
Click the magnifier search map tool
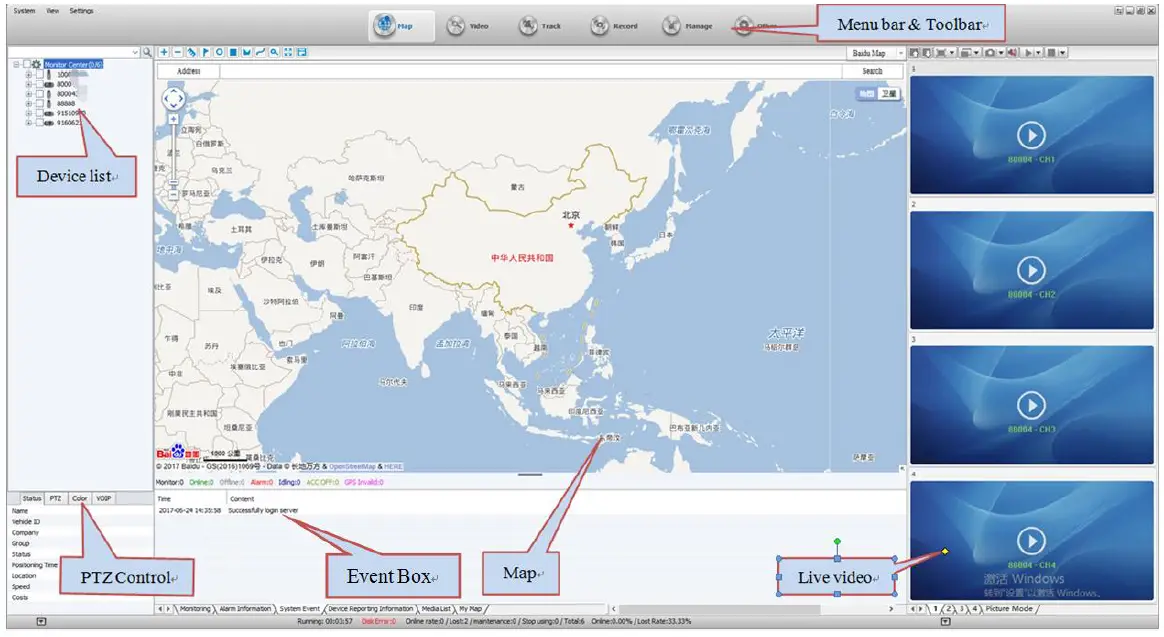[274, 52]
